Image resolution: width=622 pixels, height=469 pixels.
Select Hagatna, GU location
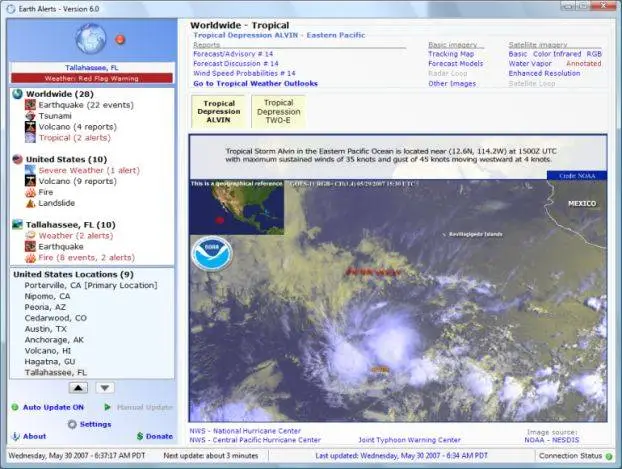50,362
